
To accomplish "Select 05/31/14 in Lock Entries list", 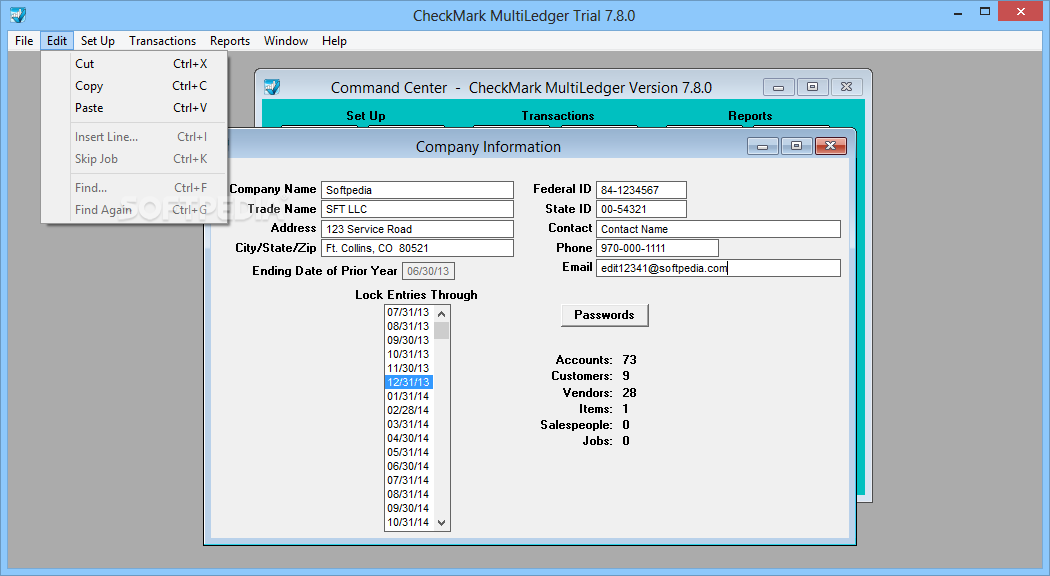I will [x=408, y=453].
